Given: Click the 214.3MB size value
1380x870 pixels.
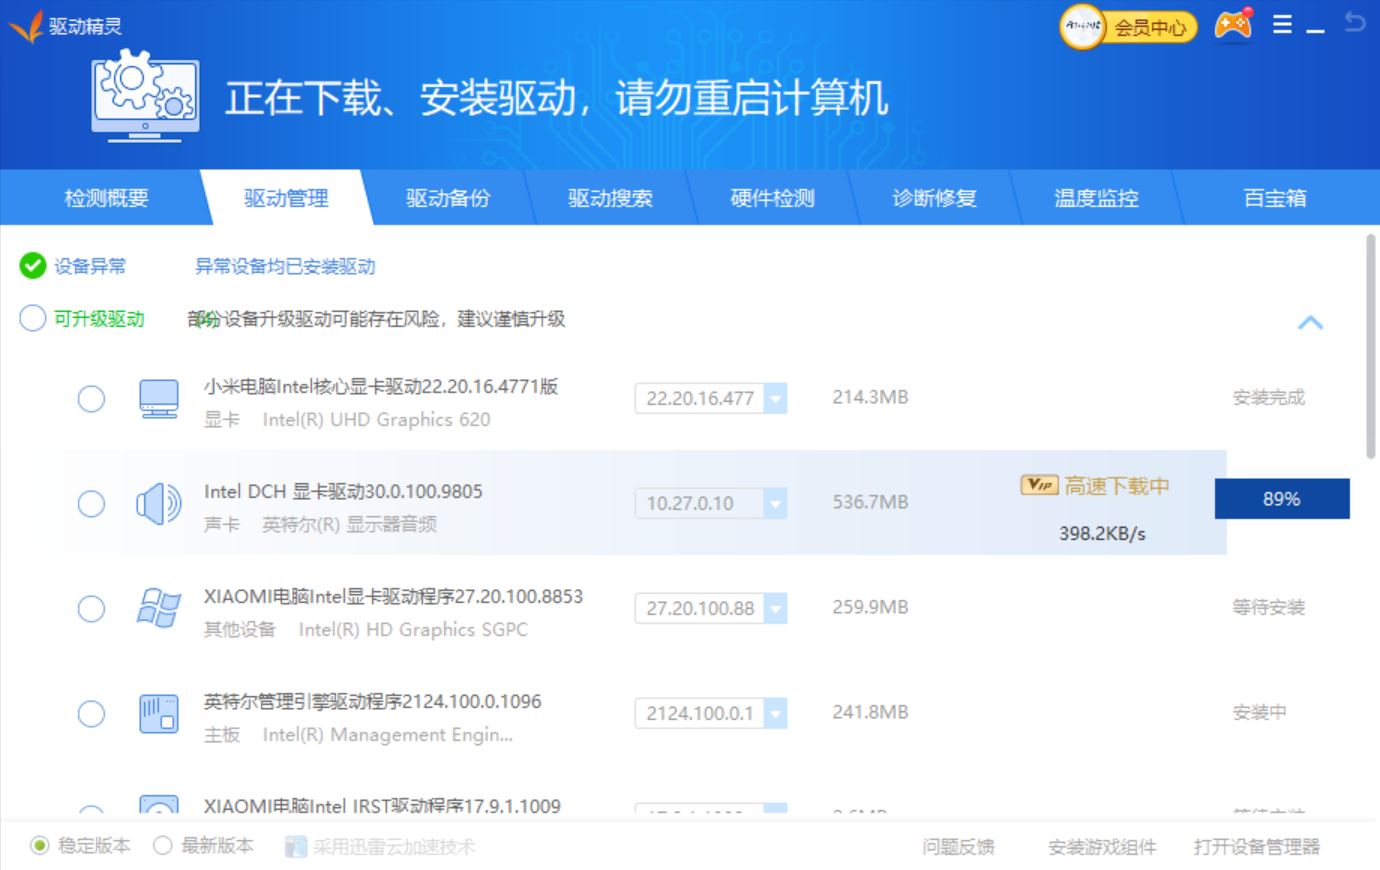Looking at the screenshot, I should pos(870,397).
